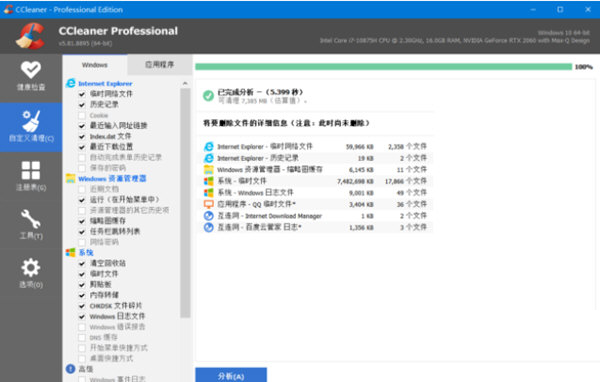This screenshot has height=382, width=600.
Task: Click globe icon in Internet Download Manager row
Action: pyautogui.click(x=209, y=216)
